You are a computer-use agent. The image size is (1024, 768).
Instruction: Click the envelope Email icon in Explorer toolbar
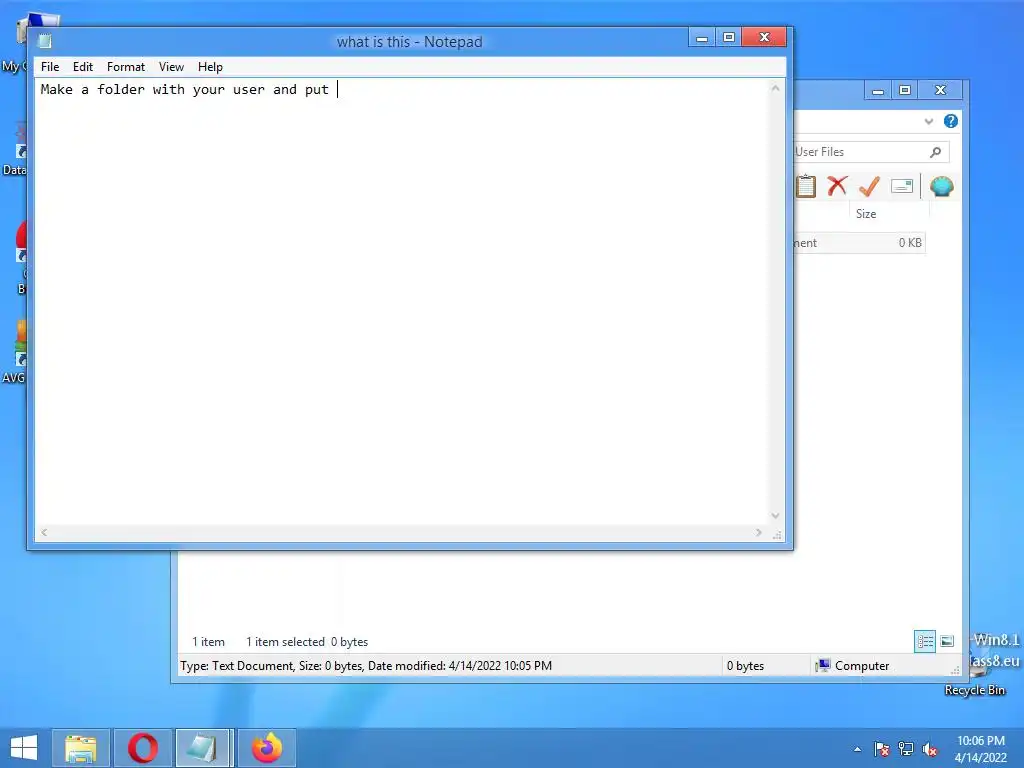[902, 186]
